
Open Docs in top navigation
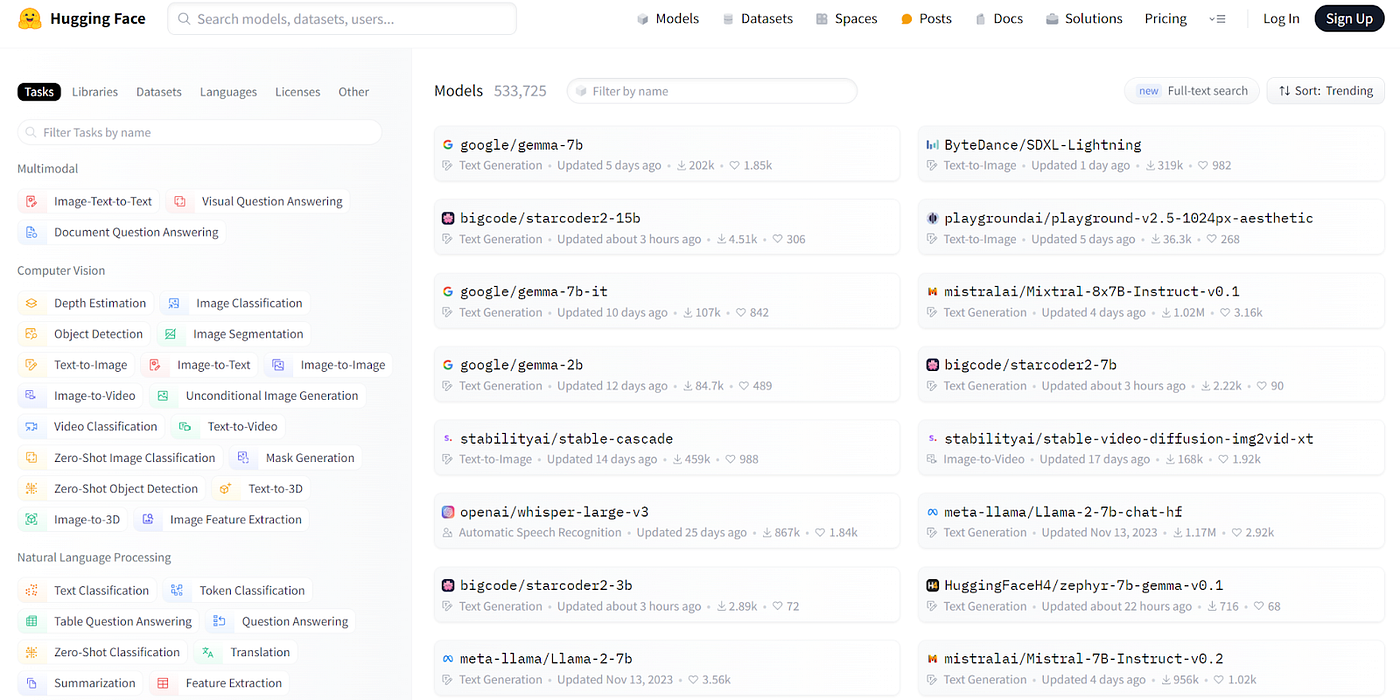pos(999,19)
